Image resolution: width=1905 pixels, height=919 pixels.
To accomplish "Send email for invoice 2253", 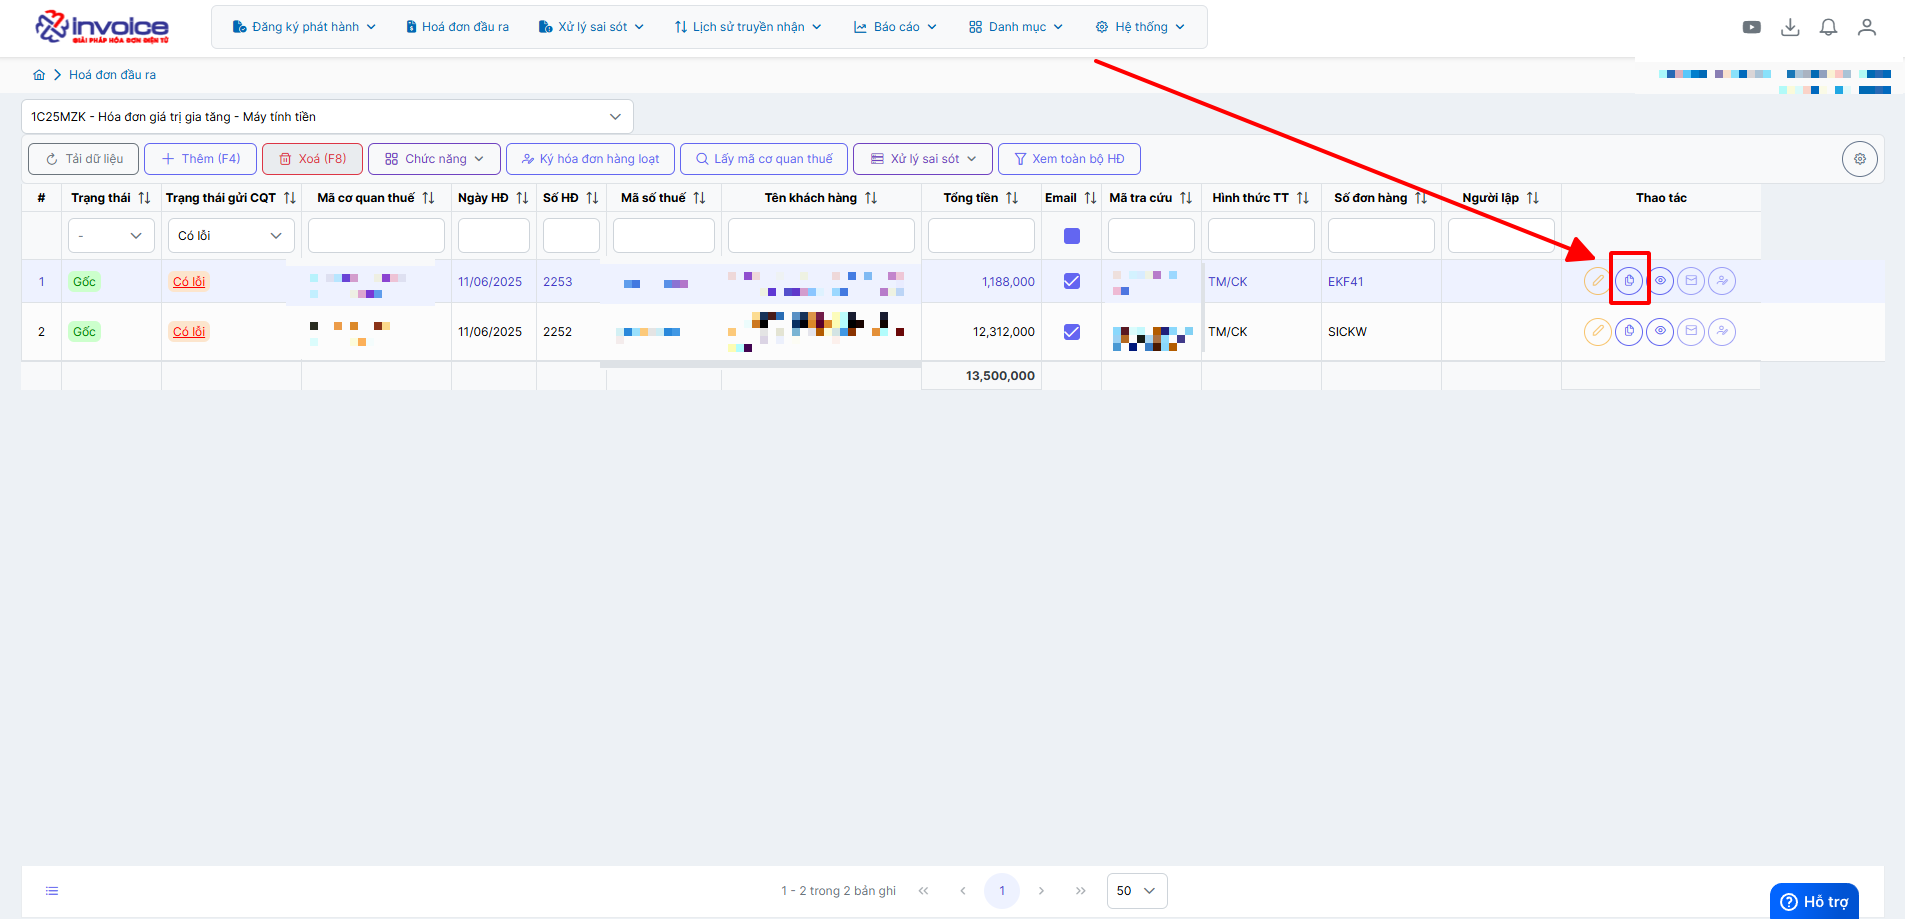I will 1691,281.
